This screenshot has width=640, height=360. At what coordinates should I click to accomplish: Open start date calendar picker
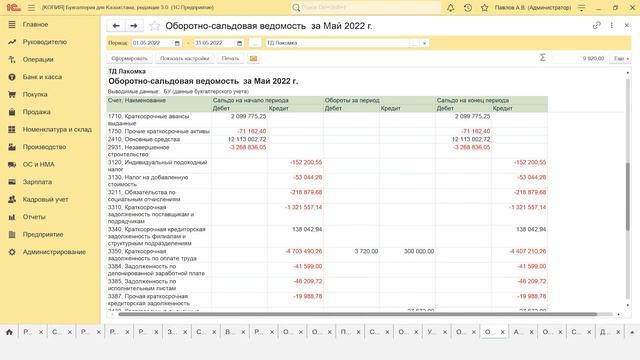177,43
